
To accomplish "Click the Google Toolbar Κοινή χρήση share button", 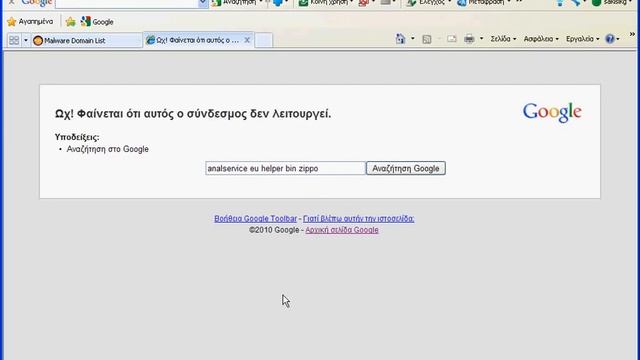I will (x=326, y=3).
